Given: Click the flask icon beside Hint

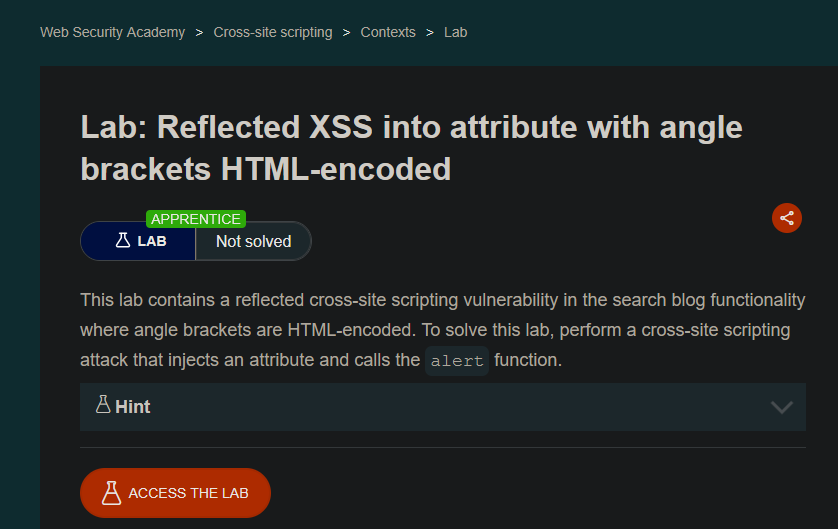Looking at the screenshot, I should [103, 404].
